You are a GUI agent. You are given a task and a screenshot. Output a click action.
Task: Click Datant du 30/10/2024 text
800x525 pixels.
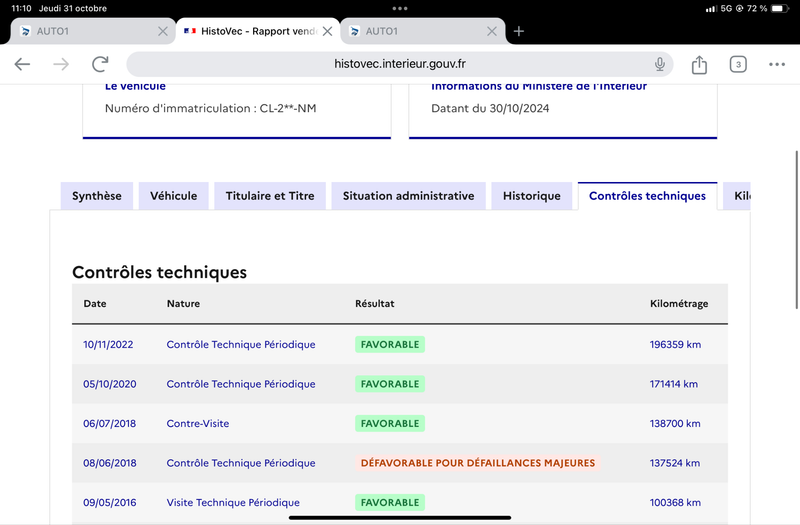pos(490,108)
